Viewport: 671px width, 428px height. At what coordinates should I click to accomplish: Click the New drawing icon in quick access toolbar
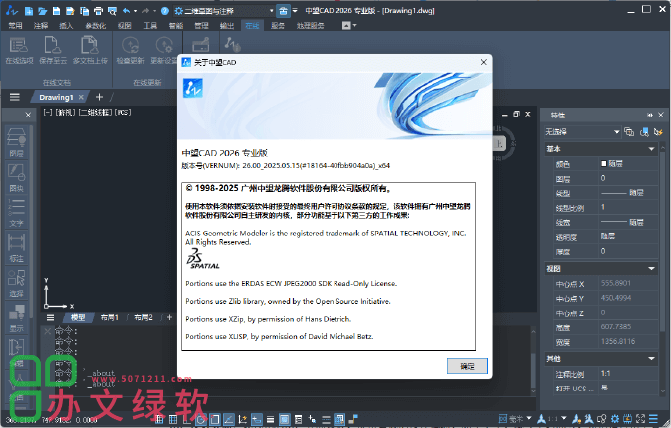(29, 11)
